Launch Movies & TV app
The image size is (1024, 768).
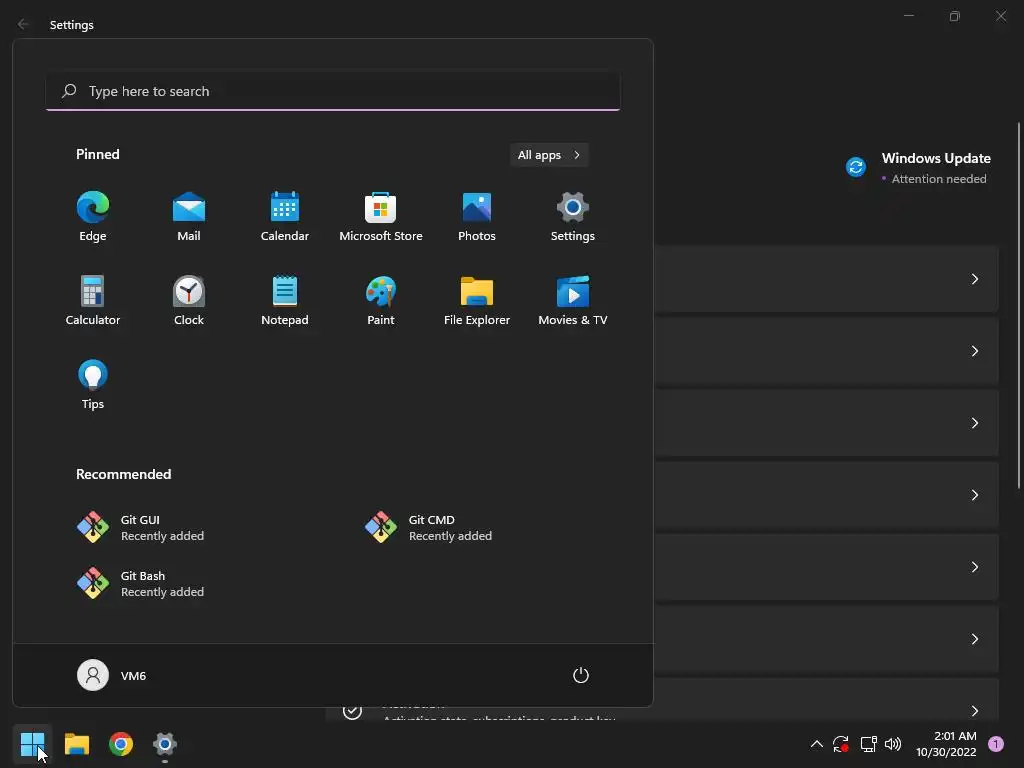(573, 301)
